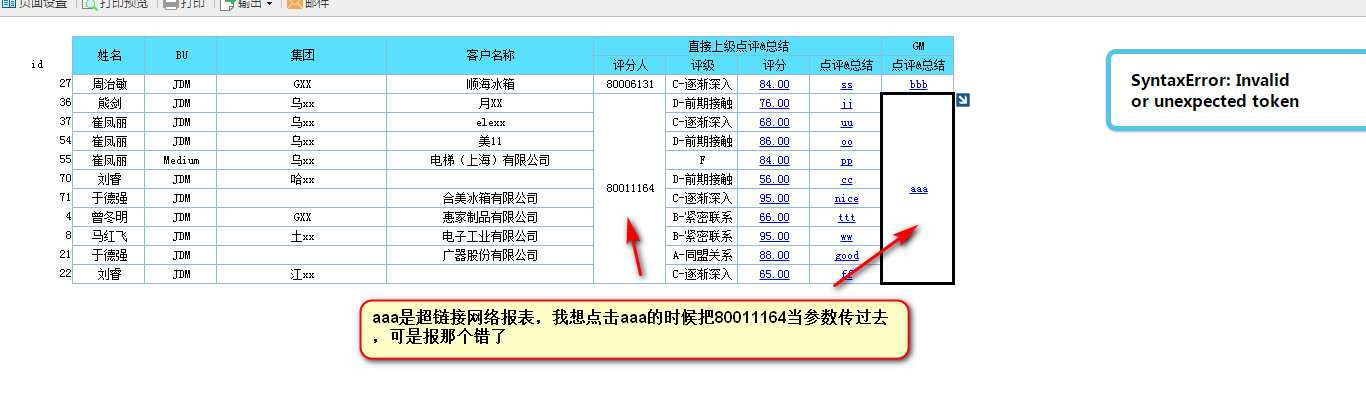Viewport: 1366px width, 397px height.
Task: Click the 80011164 reviewer cell
Action: click(x=630, y=188)
